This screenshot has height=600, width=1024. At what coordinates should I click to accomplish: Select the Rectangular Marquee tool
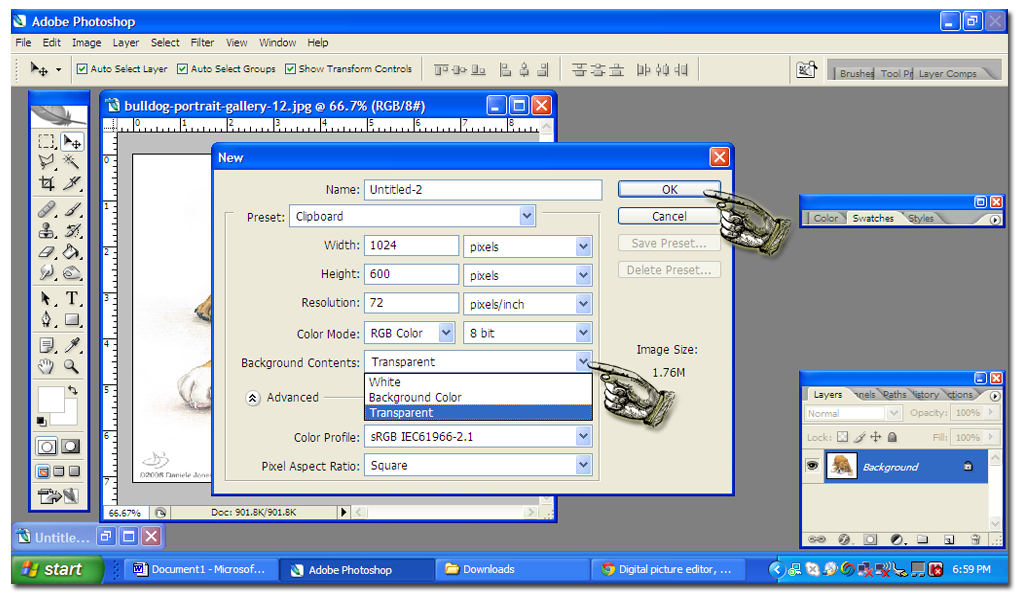coord(46,142)
